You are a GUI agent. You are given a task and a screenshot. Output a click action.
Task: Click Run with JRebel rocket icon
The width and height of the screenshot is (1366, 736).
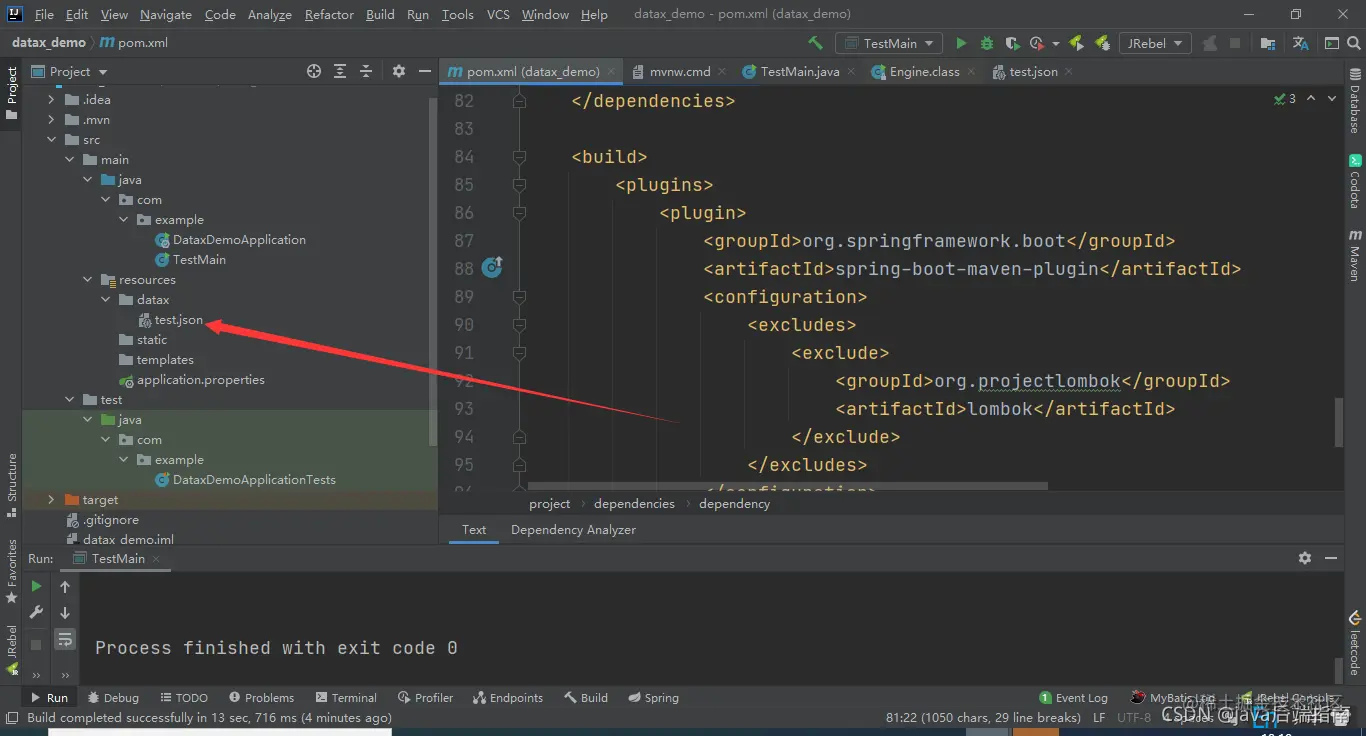[x=1076, y=43]
